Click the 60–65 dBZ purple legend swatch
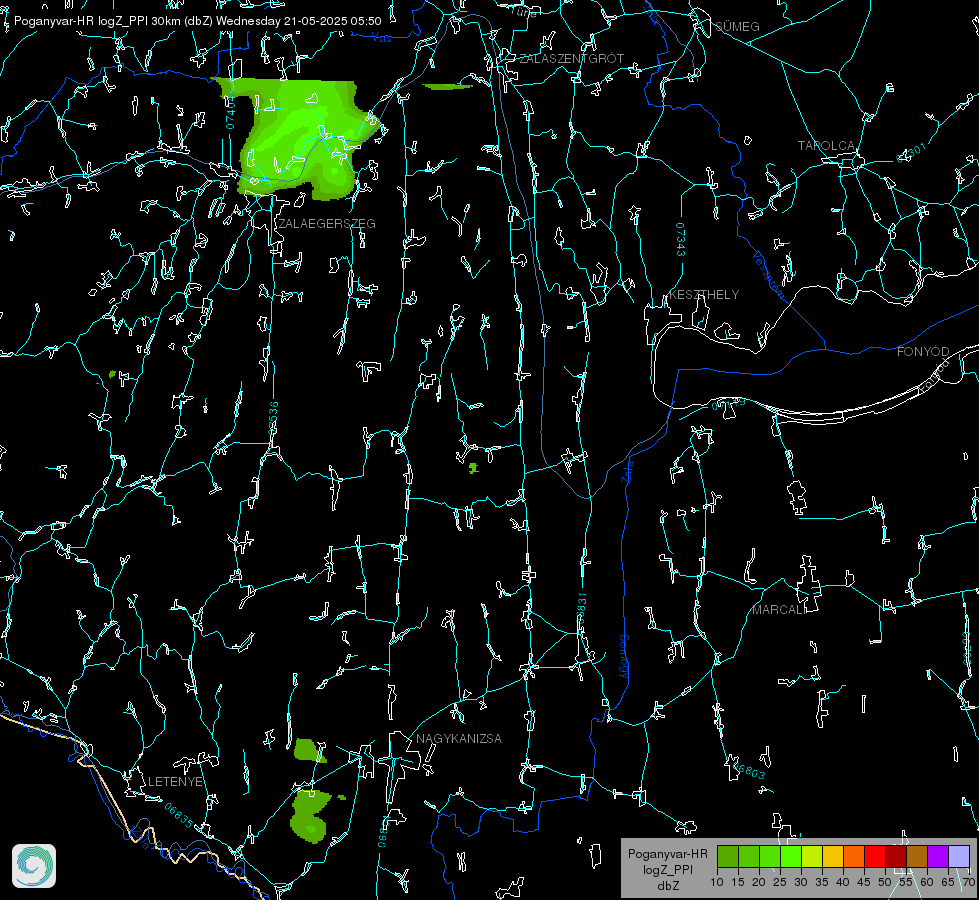The height and width of the screenshot is (900, 979). coord(938,856)
